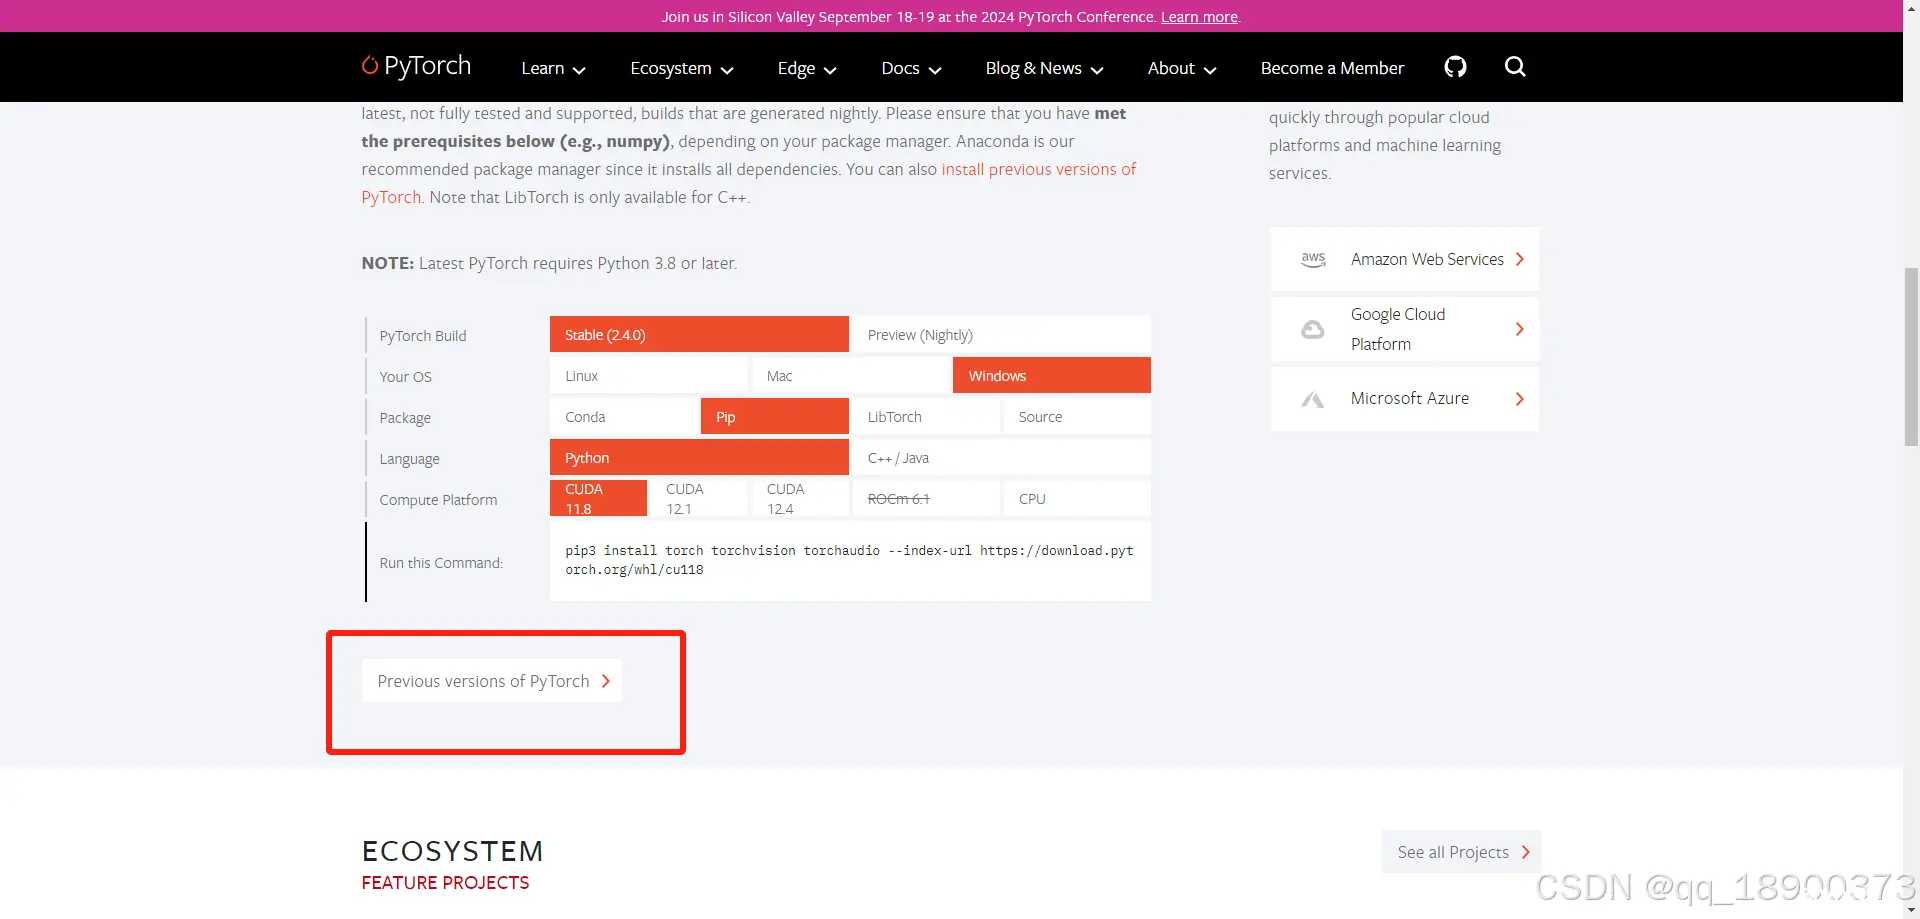This screenshot has width=1920, height=919.
Task: Select Python language option
Action: point(699,458)
